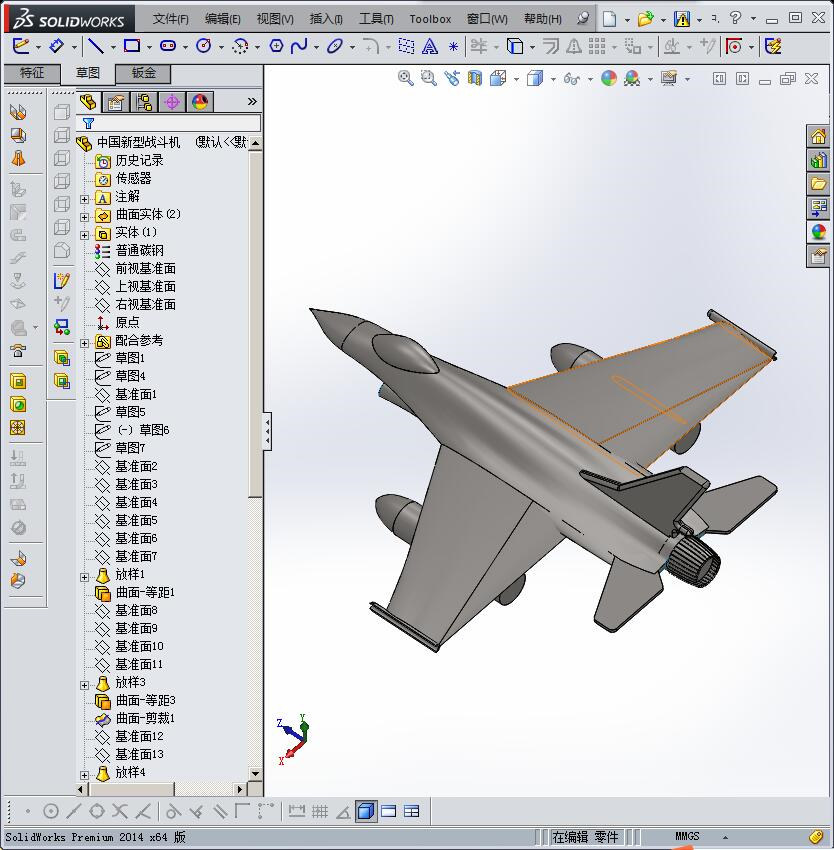
Task: Click the 在编辑 零件 status text
Action: click(585, 837)
